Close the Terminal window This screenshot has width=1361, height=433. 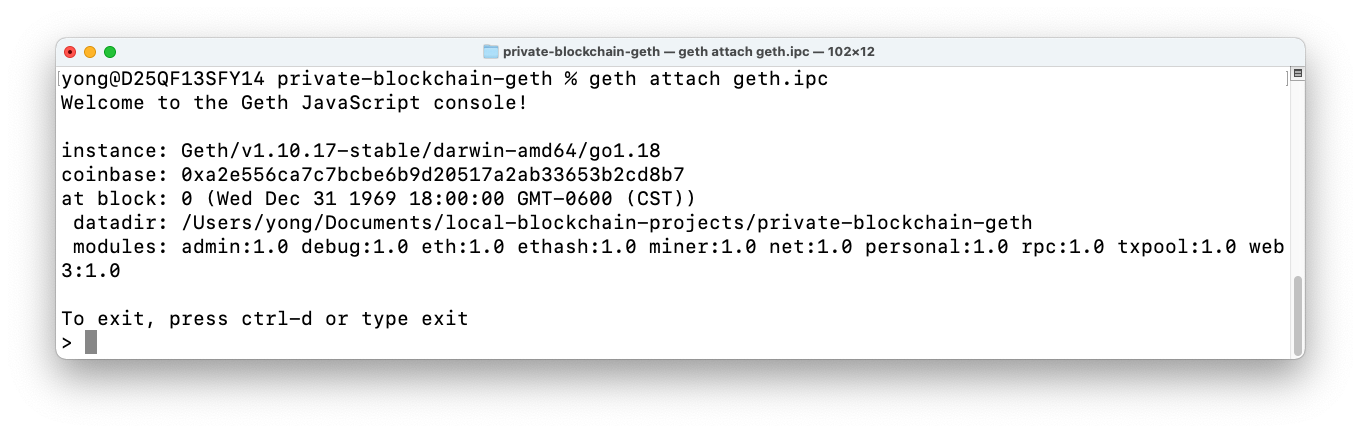click(70, 51)
